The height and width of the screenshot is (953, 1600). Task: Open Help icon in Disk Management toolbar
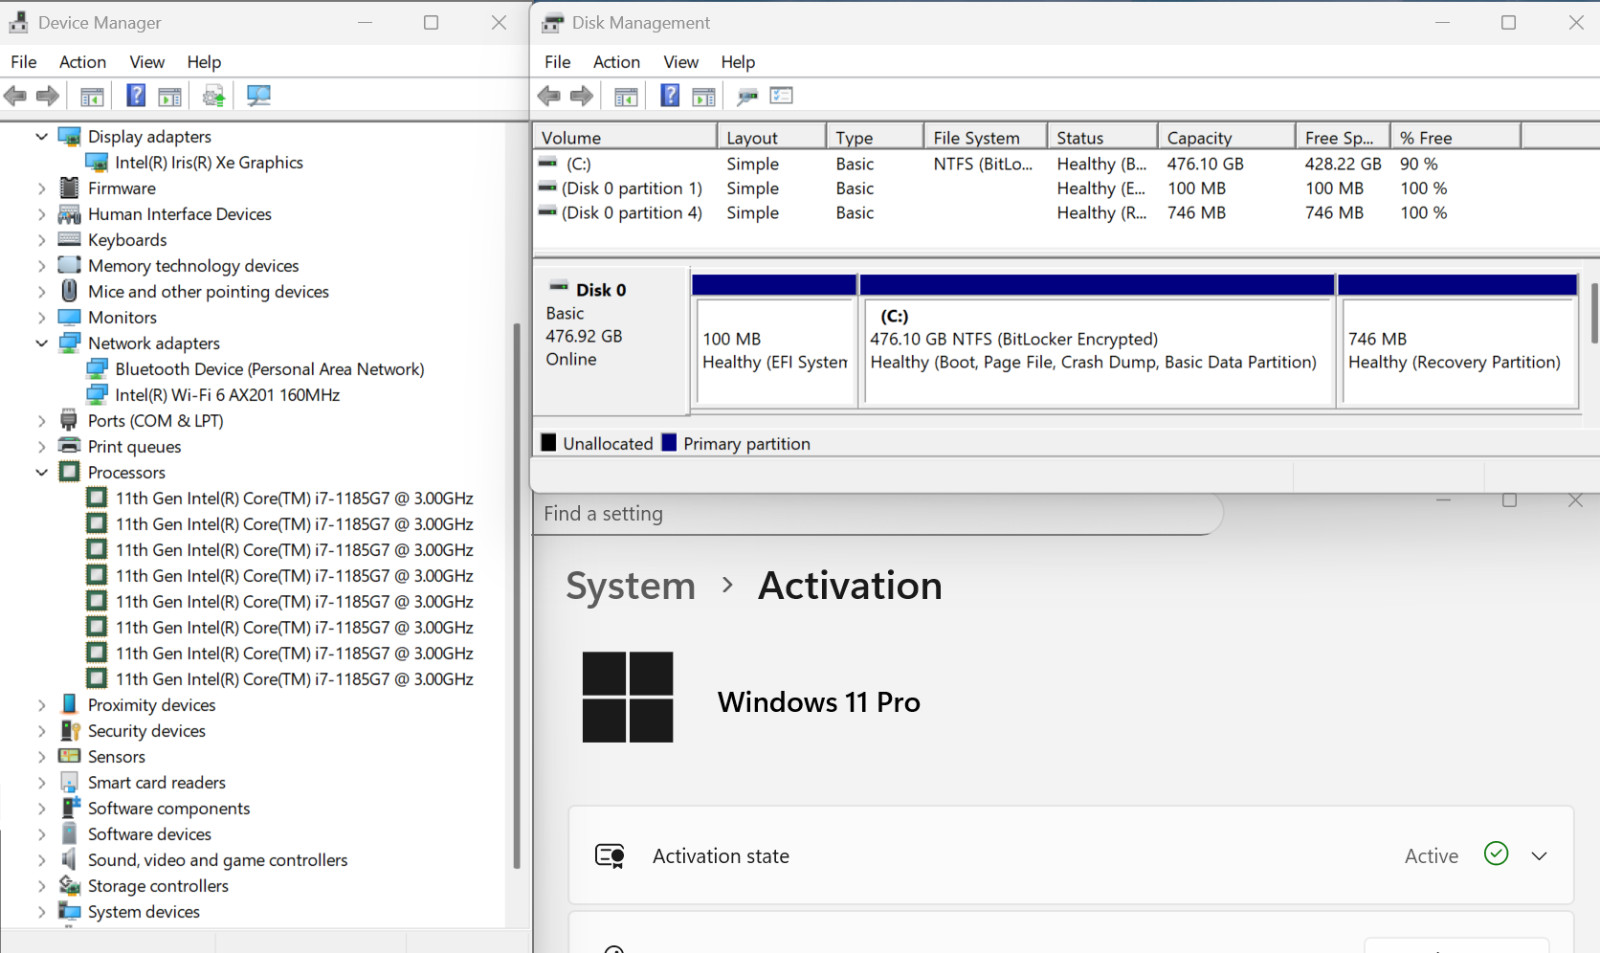coord(670,96)
